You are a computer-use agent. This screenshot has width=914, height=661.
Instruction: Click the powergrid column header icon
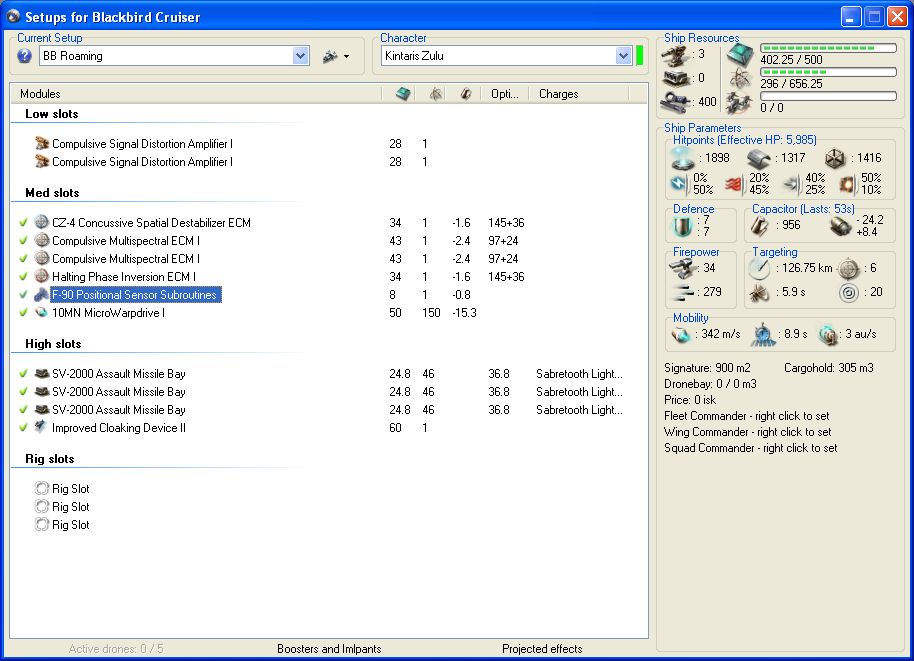tap(435, 93)
